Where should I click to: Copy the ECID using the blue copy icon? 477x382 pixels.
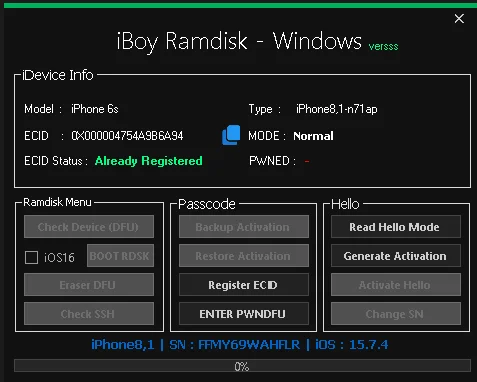click(231, 135)
